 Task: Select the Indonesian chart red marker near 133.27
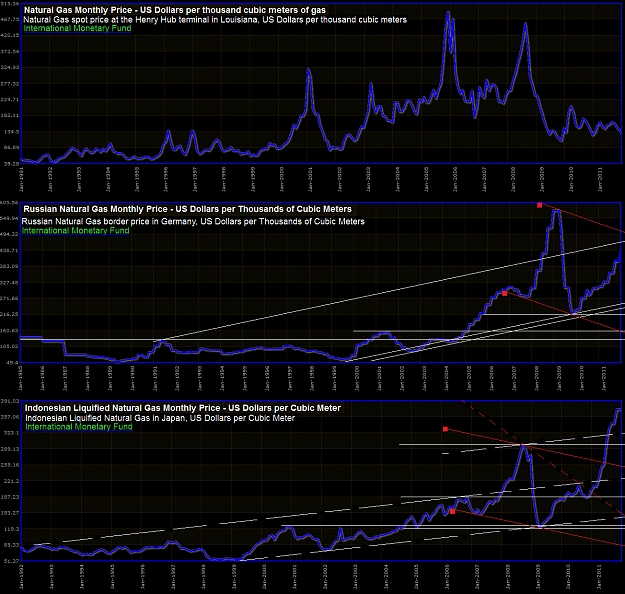click(452, 511)
